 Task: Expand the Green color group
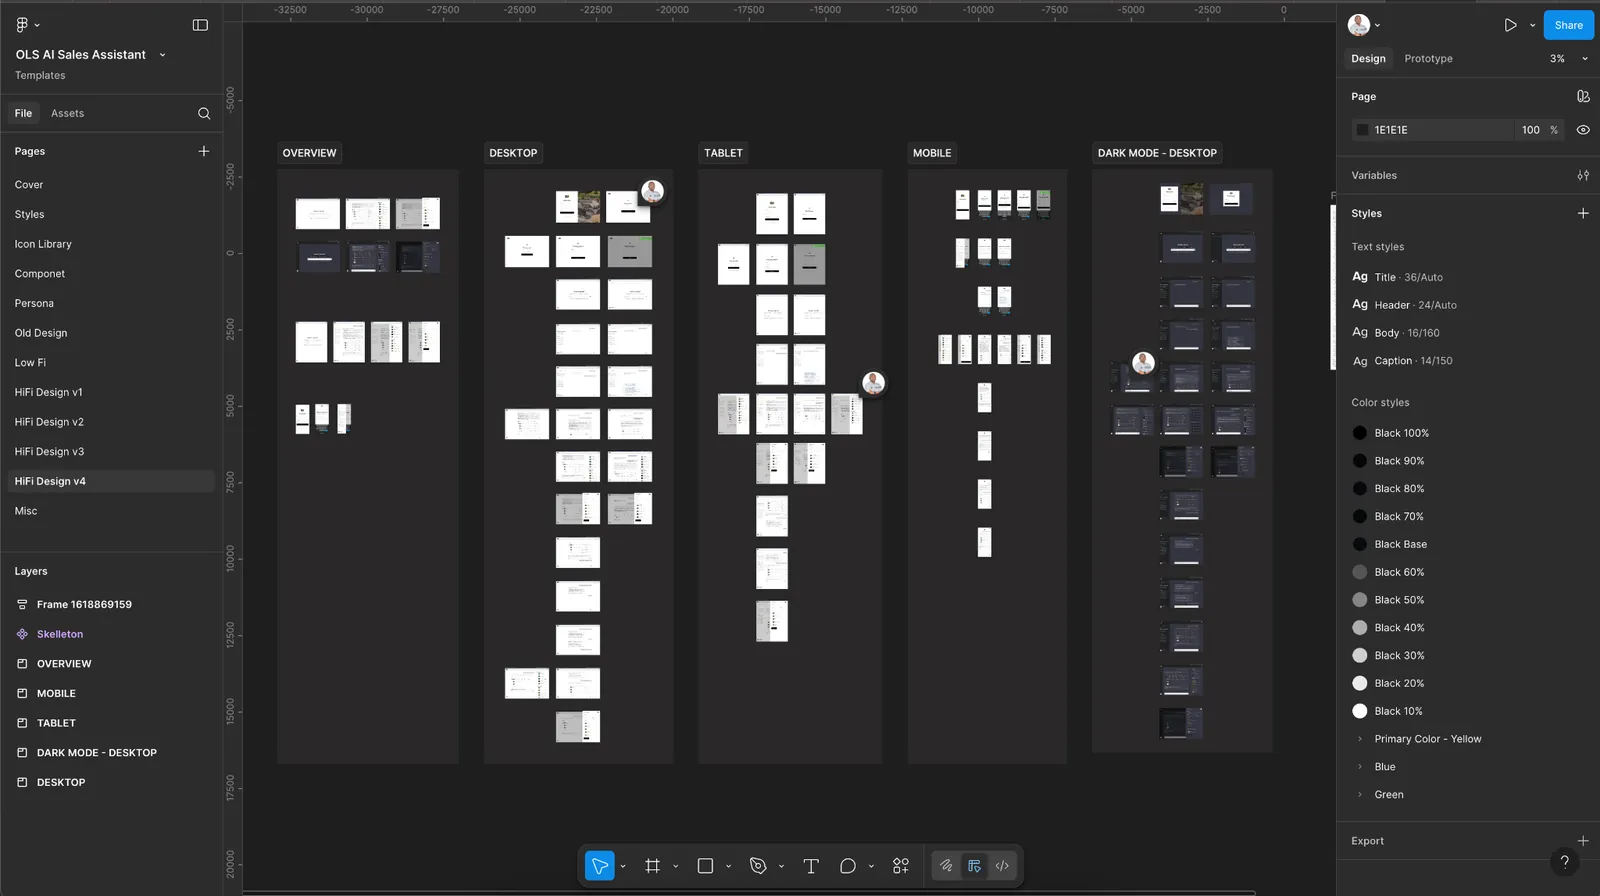pyautogui.click(x=1360, y=795)
